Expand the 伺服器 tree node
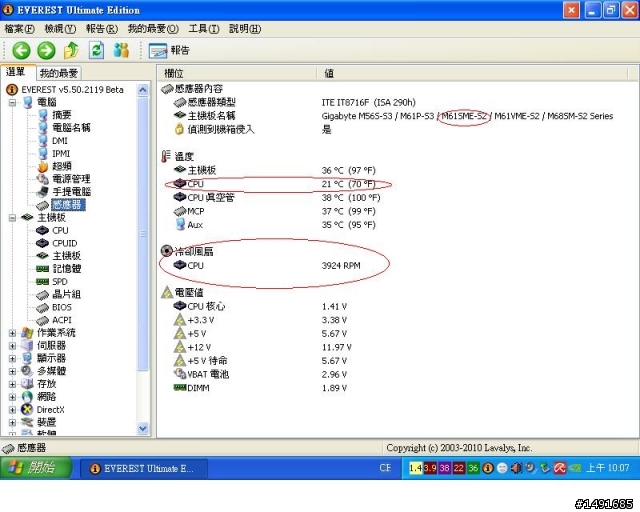Screen dimensions: 640x512 coord(12,346)
